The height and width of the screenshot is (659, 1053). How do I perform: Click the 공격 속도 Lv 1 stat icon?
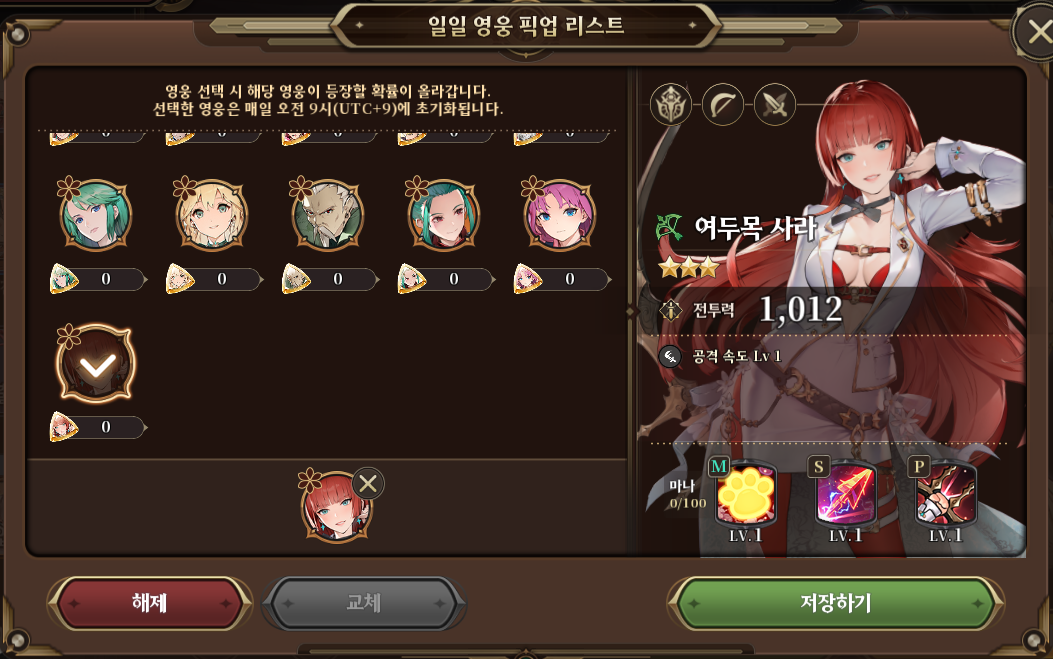click(x=670, y=356)
